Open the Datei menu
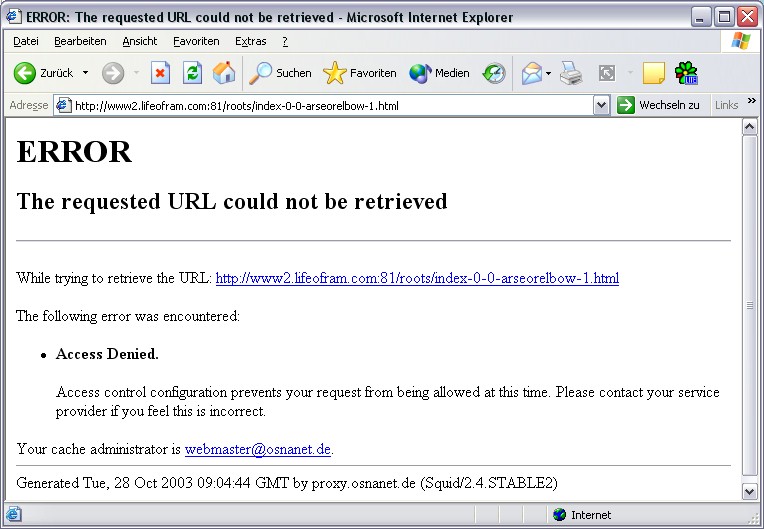This screenshot has height=529, width=764. coord(26,41)
